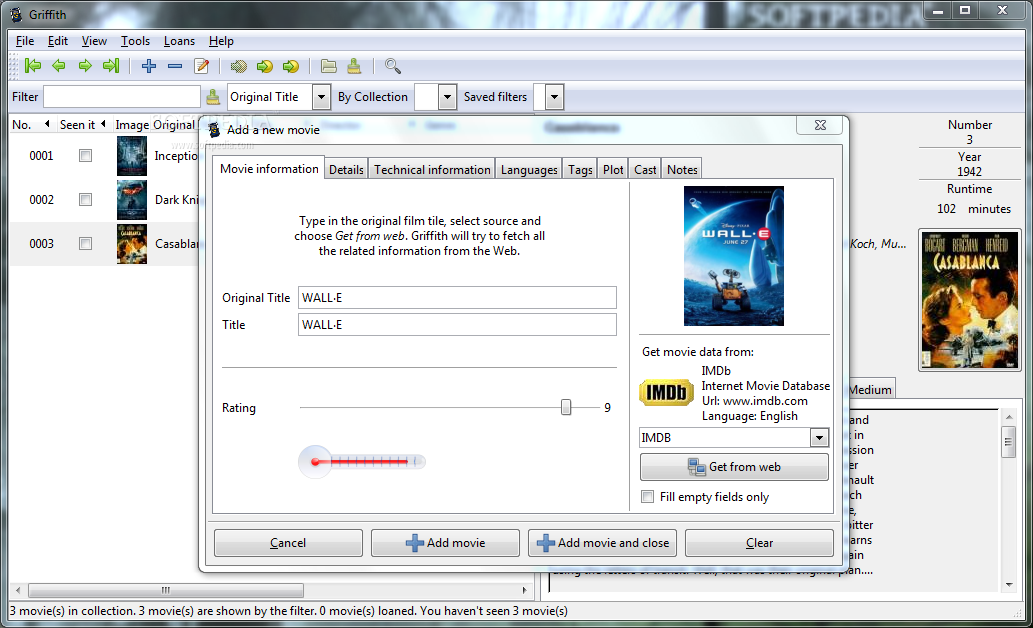Click the second yellow loan toolbar icon
Image resolution: width=1033 pixels, height=628 pixels.
[x=264, y=67]
